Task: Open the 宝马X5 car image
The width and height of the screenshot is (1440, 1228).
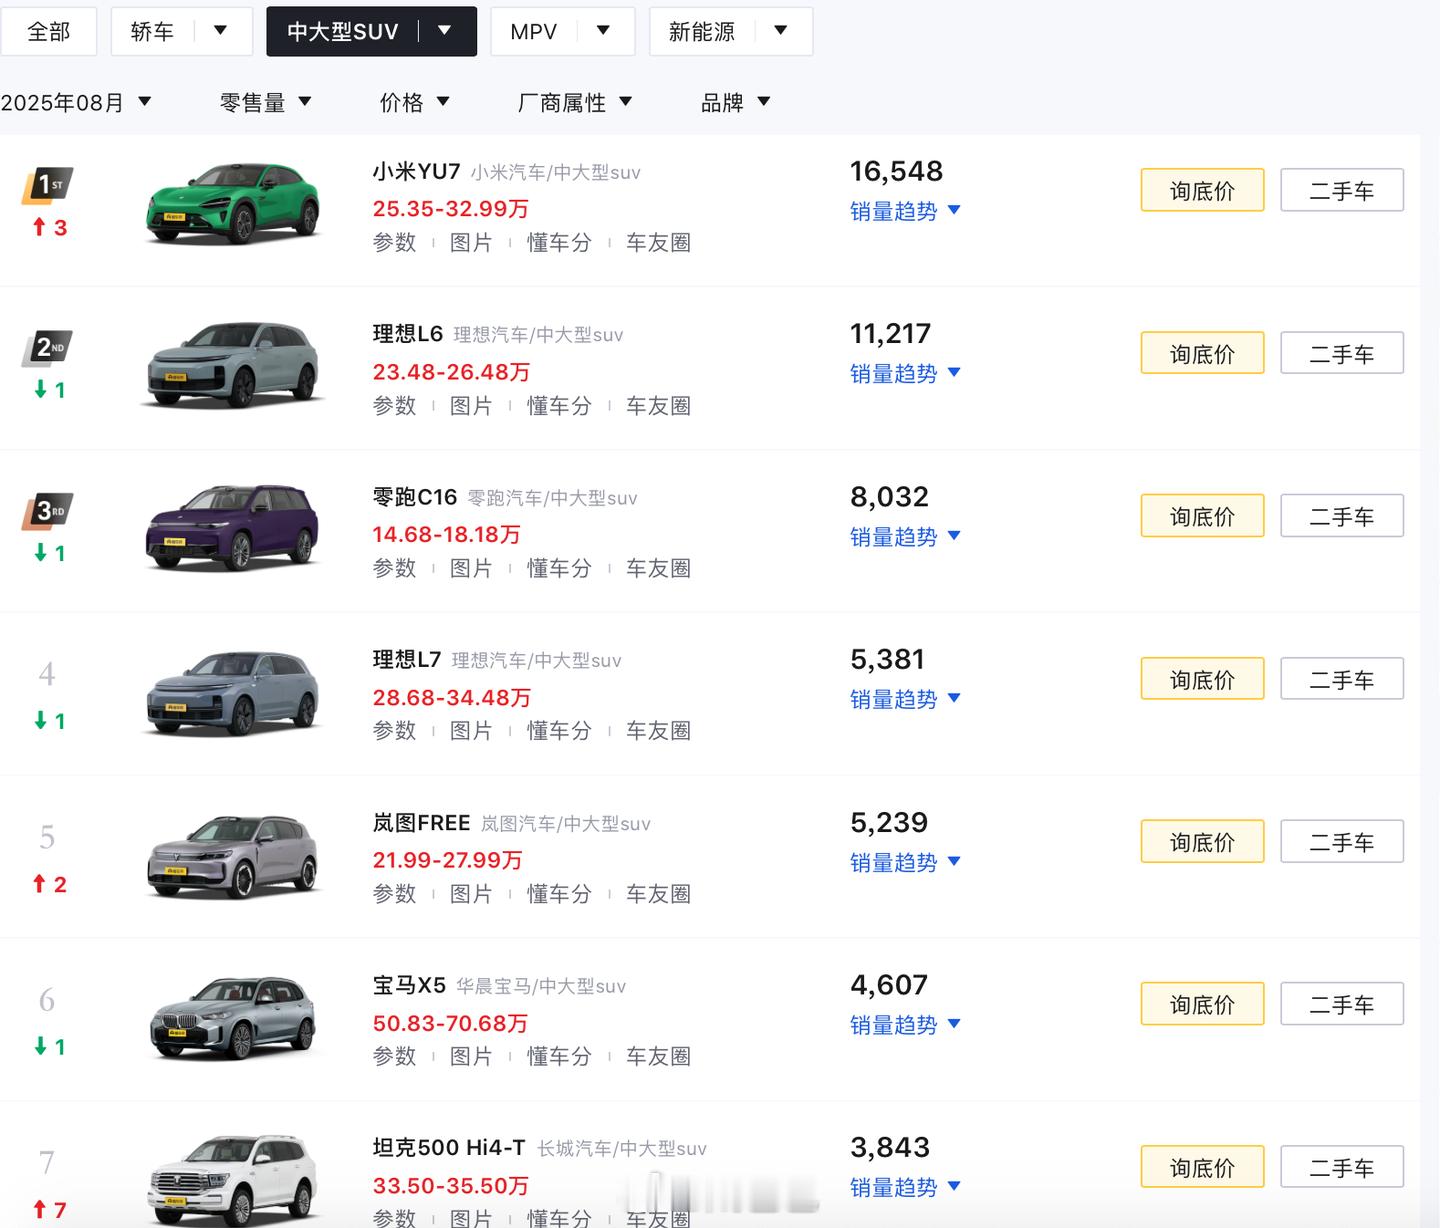Action: [x=233, y=1018]
